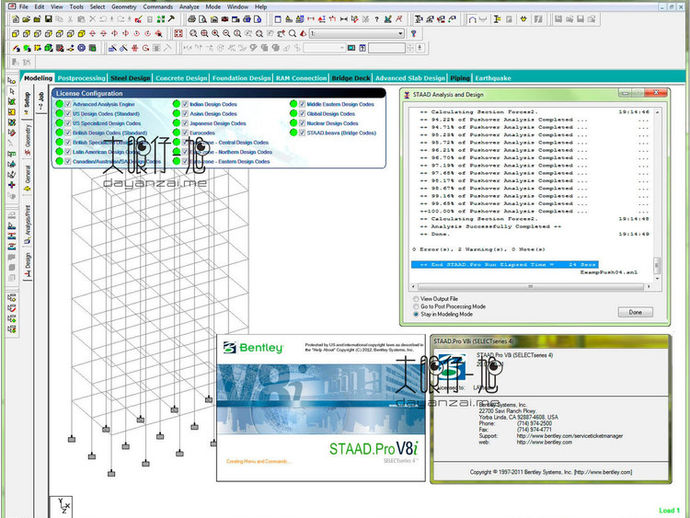The height and width of the screenshot is (518, 690).
Task: Click the highlighted End STAAD.Pro Run line
Action: [505, 265]
